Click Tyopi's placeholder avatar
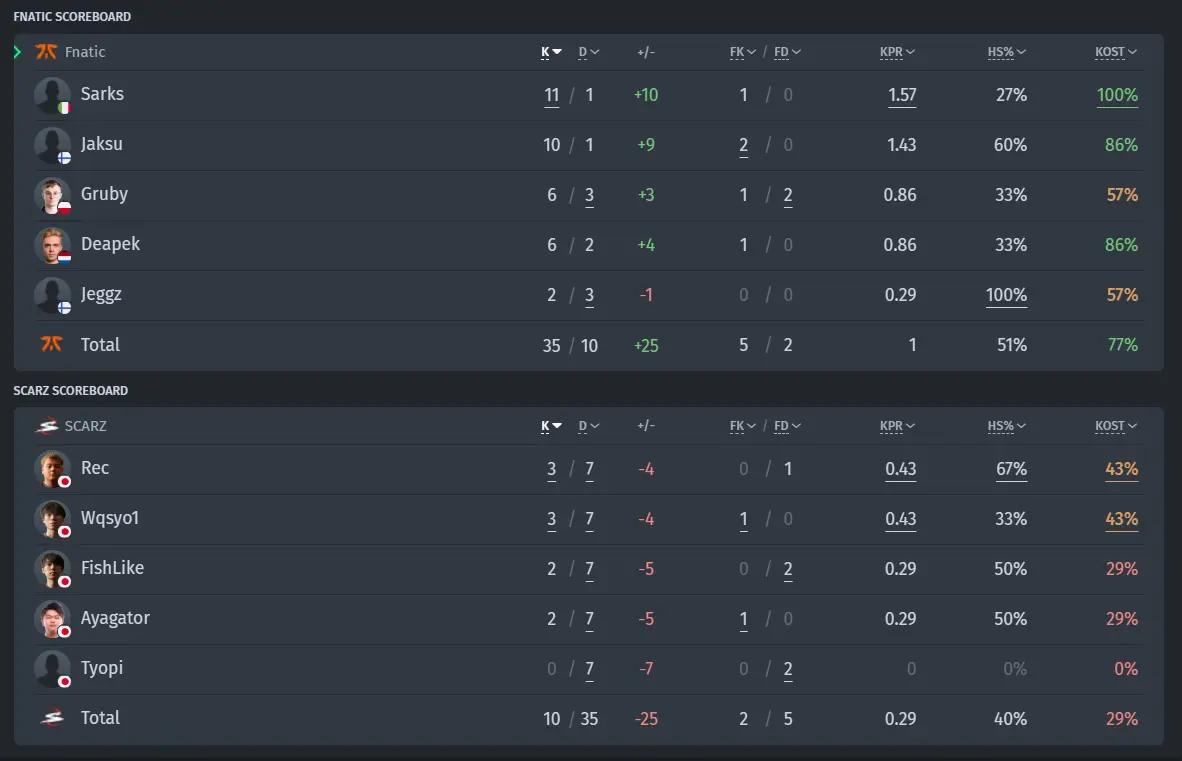Screen dimensions: 1182x761 [x=52, y=668]
